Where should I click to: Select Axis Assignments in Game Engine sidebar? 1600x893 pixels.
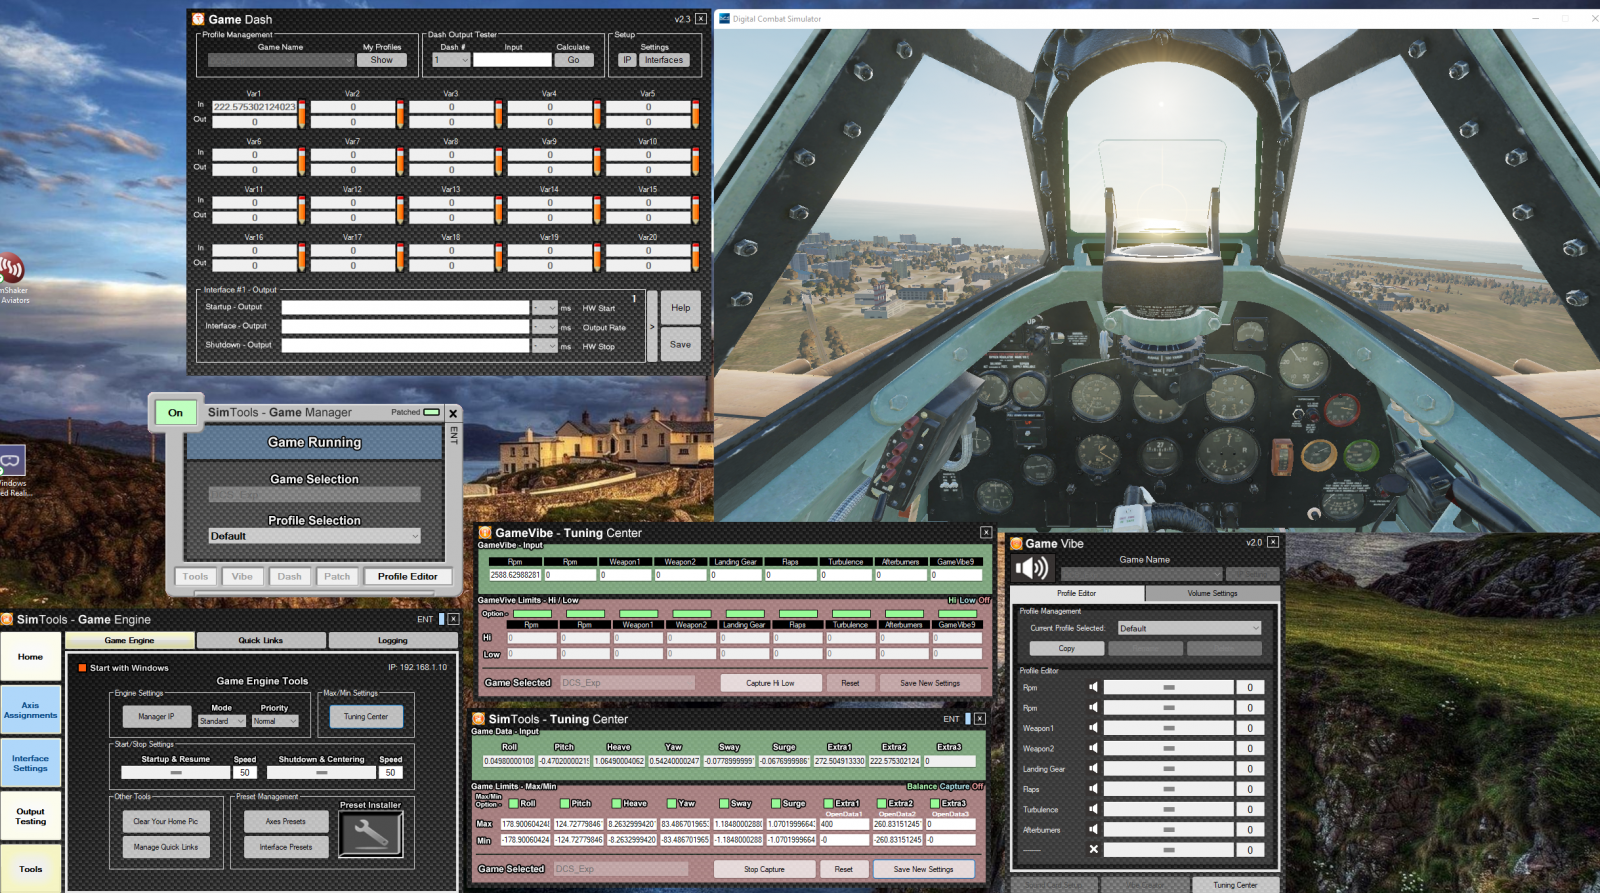(x=31, y=710)
